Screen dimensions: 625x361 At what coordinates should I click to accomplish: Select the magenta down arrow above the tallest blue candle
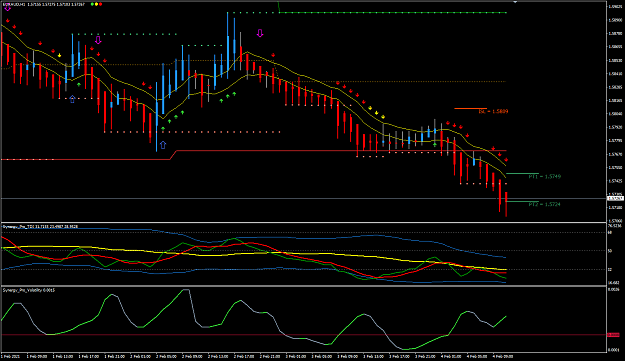pos(260,33)
